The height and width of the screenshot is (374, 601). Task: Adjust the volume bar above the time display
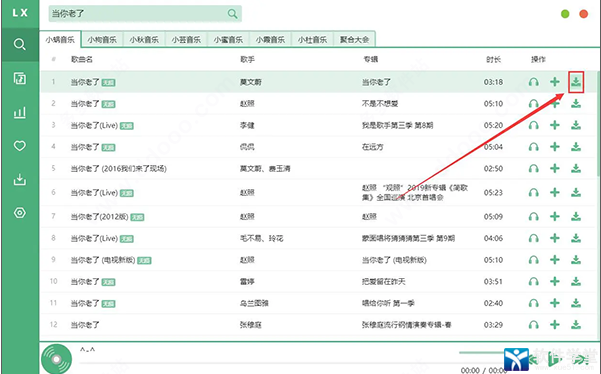pyautogui.click(x=482, y=353)
